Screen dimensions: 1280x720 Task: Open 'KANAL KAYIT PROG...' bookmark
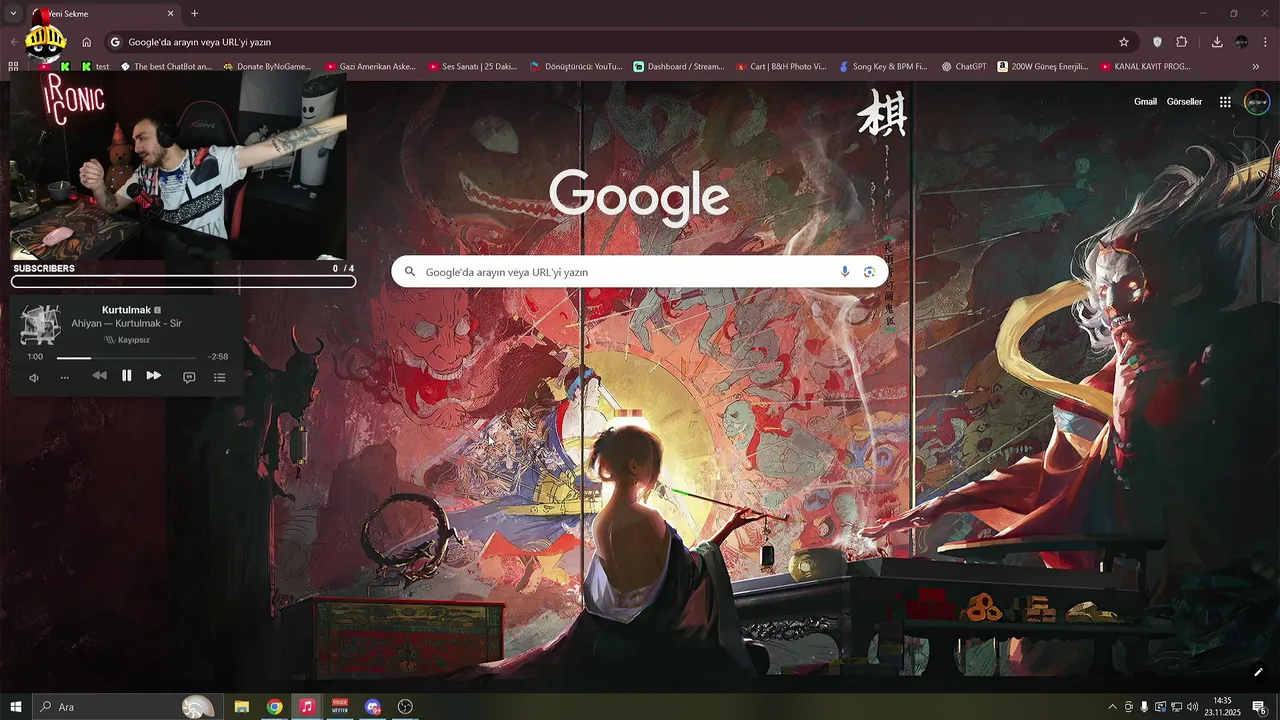[1145, 67]
